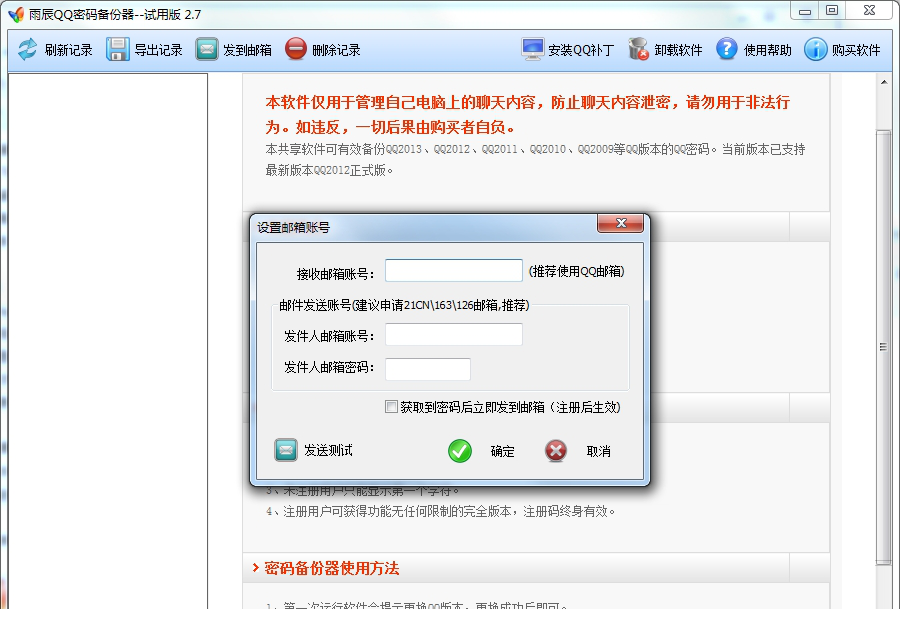Choose 安装QQ补丁 in the toolbar

(581, 51)
